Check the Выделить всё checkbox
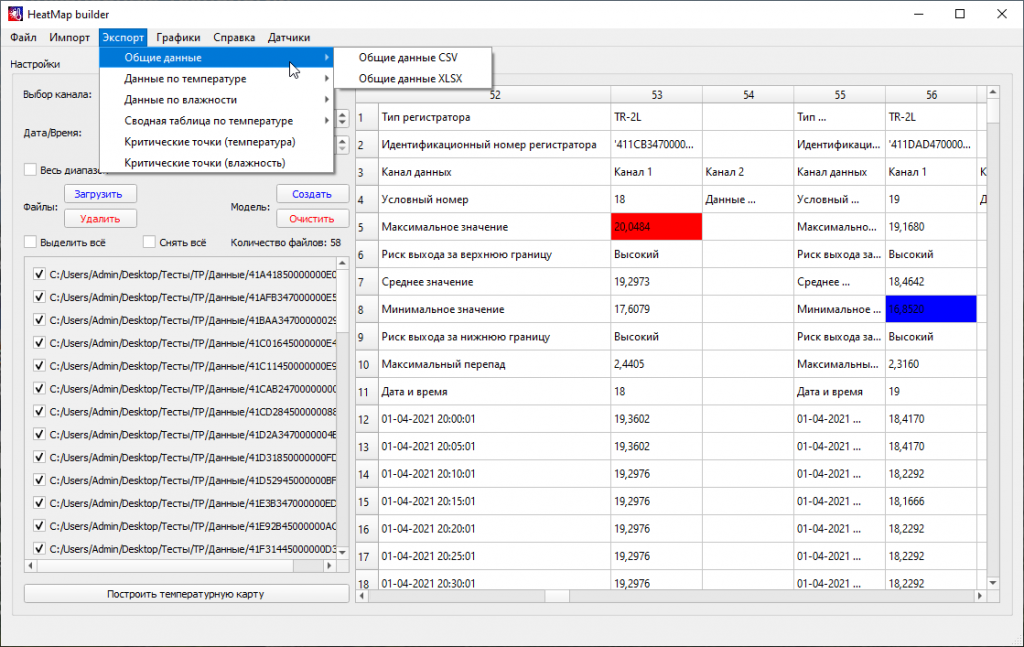The height and width of the screenshot is (647, 1024). pyautogui.click(x=30, y=242)
